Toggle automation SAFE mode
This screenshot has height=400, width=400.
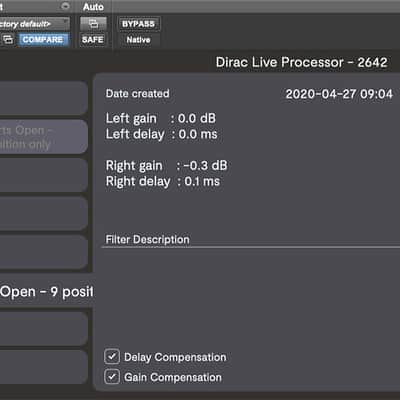tap(93, 39)
